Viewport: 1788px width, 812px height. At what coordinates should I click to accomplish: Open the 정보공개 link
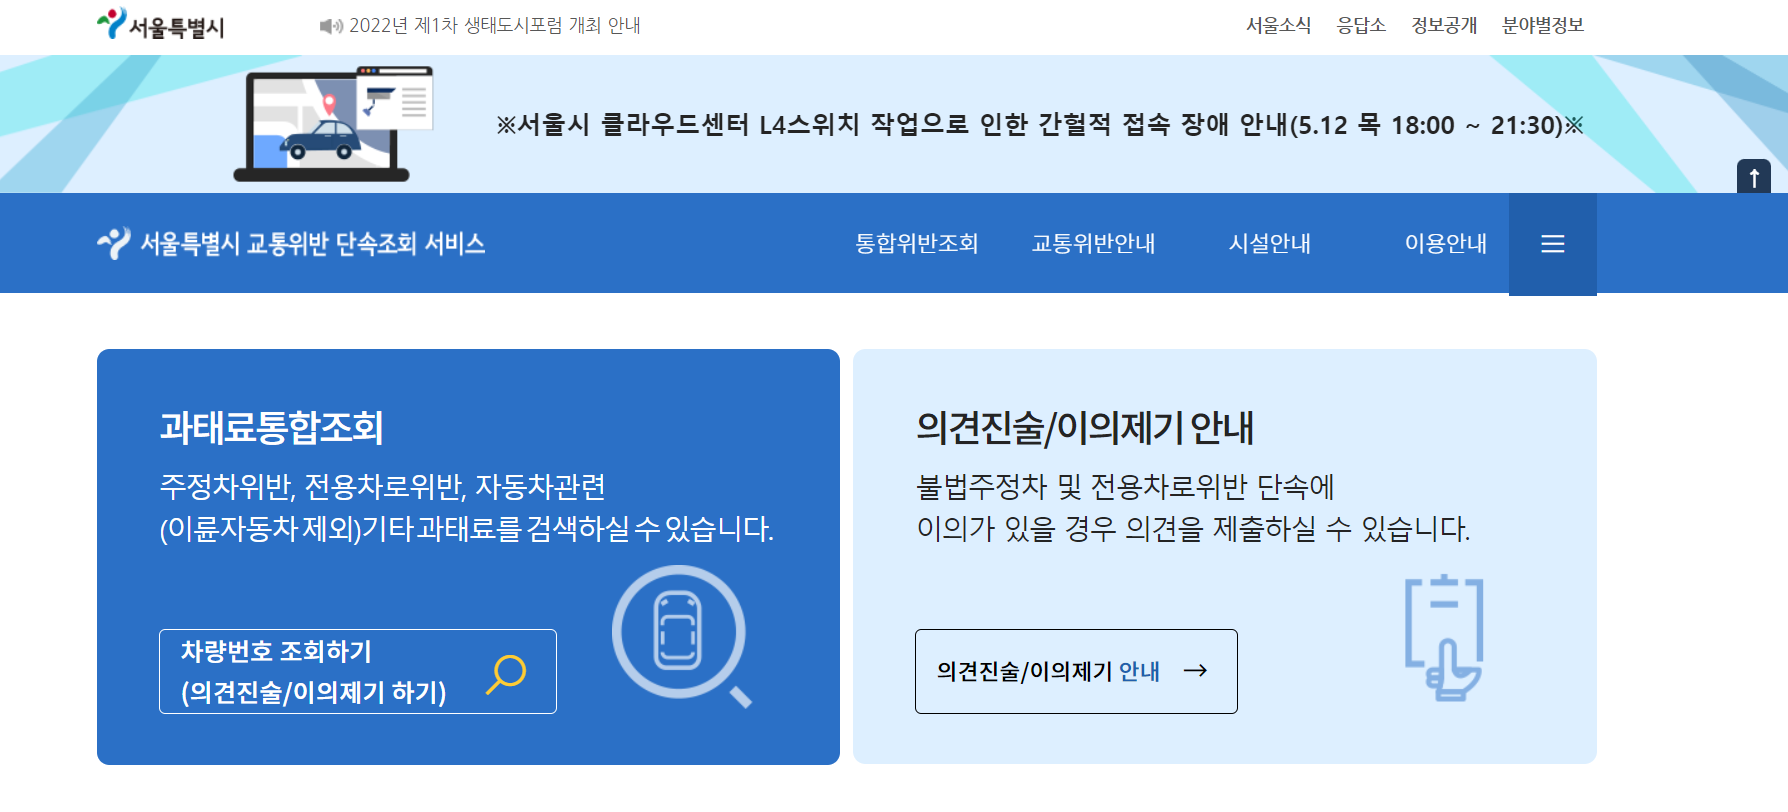(x=1444, y=25)
